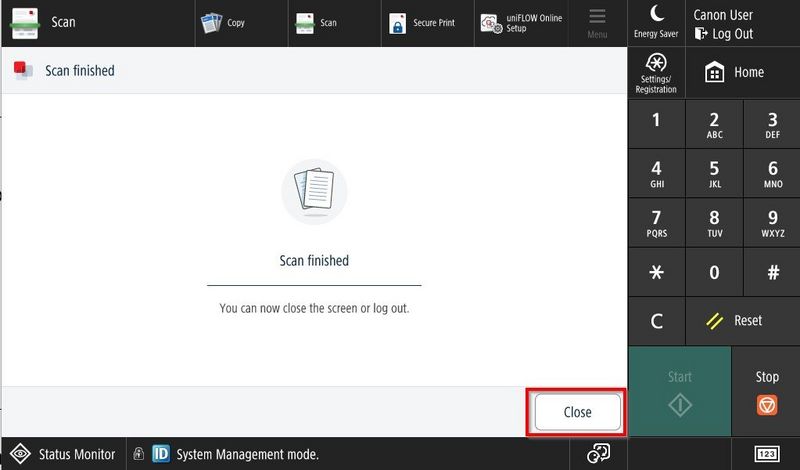Open the hamburger Menu
This screenshot has width=800, height=470.
[x=597, y=22]
